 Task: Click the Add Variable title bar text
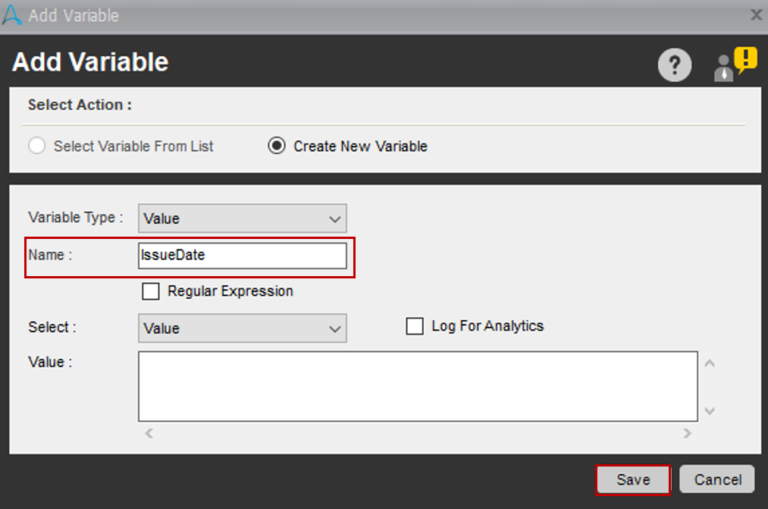[74, 15]
